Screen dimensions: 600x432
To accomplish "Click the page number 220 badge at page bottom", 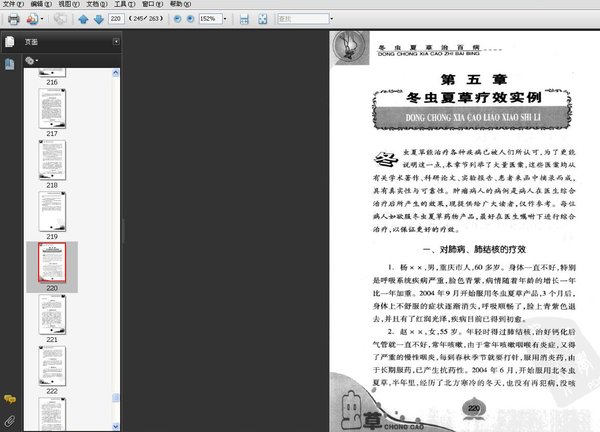I will [x=474, y=408].
